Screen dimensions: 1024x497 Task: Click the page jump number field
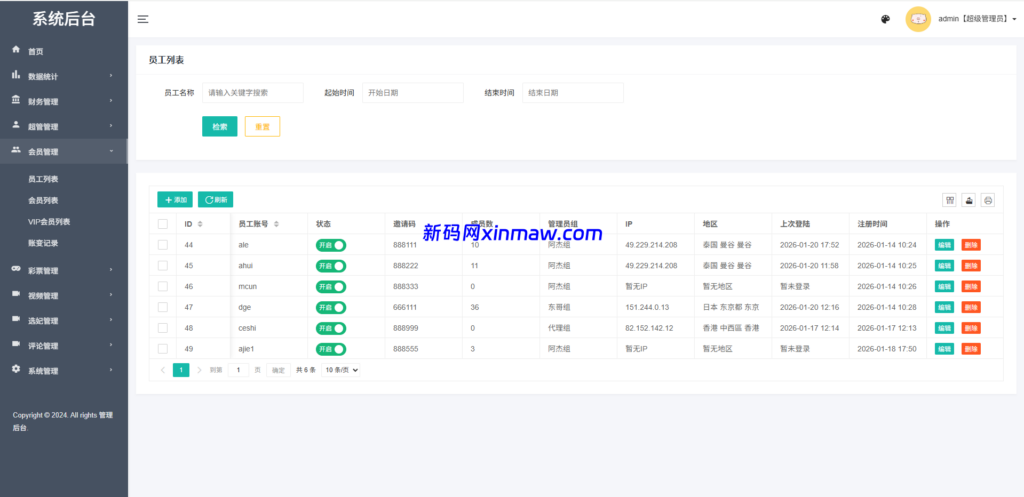point(238,370)
